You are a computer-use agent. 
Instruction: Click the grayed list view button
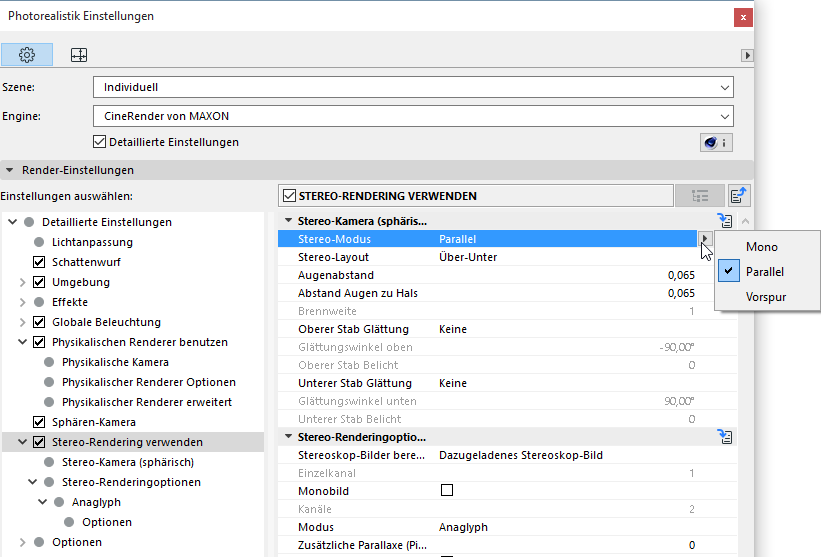click(700, 196)
